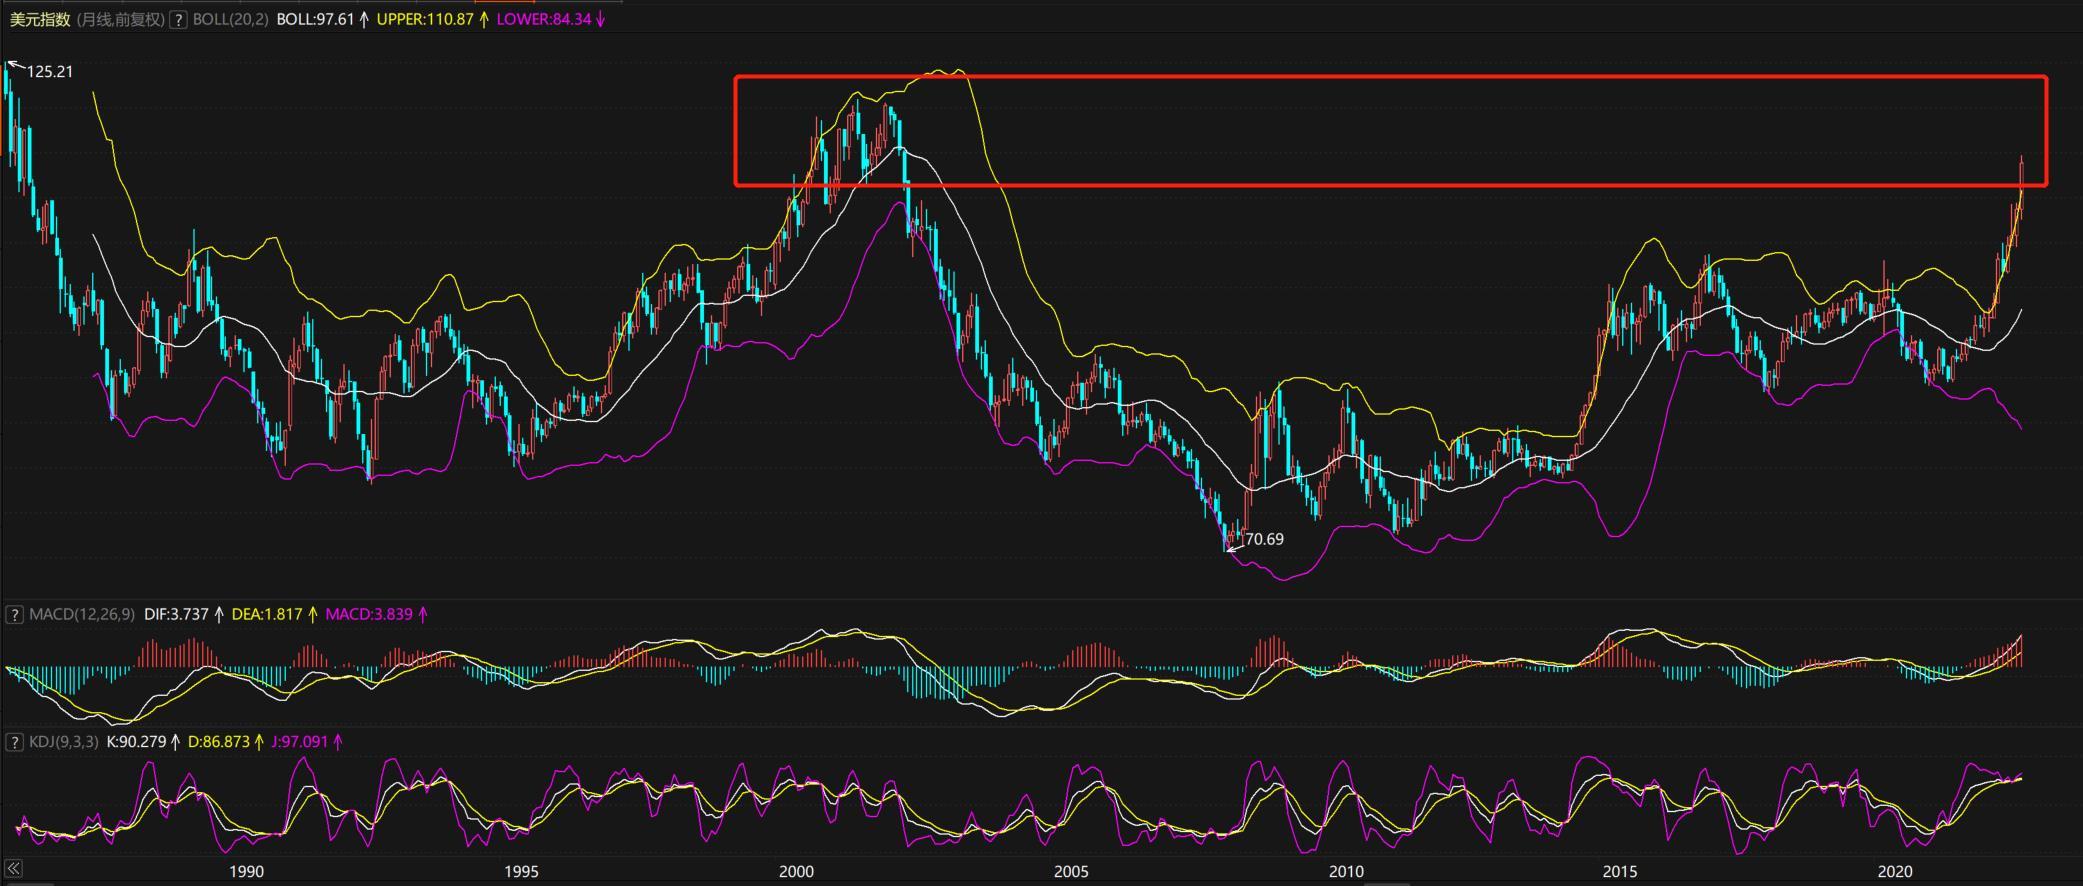2083x886 pixels.
Task: Click the 2010 time axis label
Action: click(x=1346, y=871)
